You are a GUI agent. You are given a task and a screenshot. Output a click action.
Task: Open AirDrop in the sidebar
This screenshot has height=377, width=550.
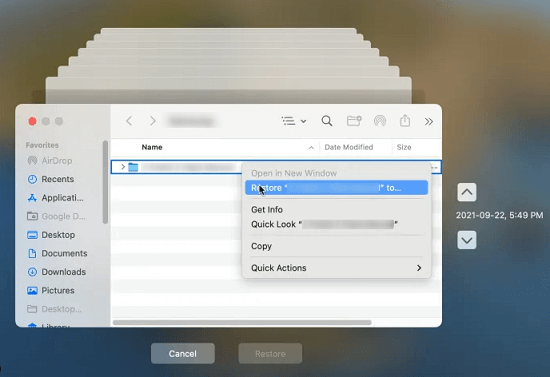[57, 161]
